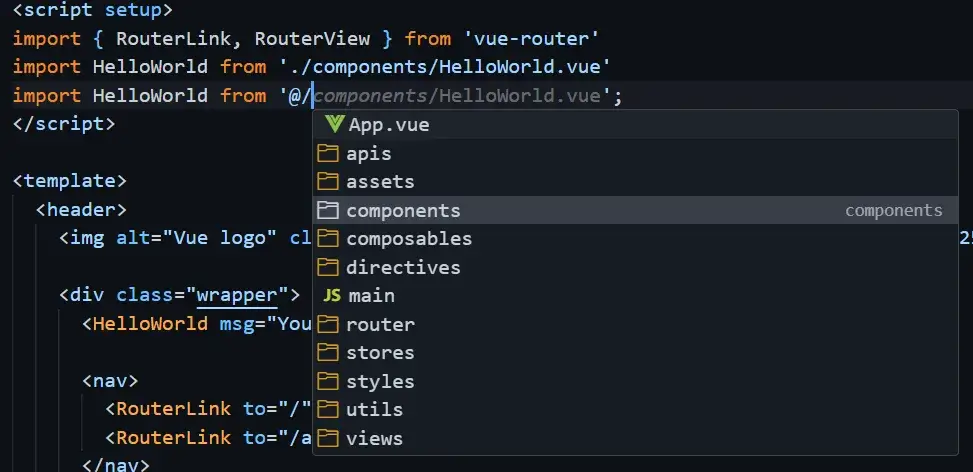
Task: Click the stores folder icon
Action: pos(328,353)
